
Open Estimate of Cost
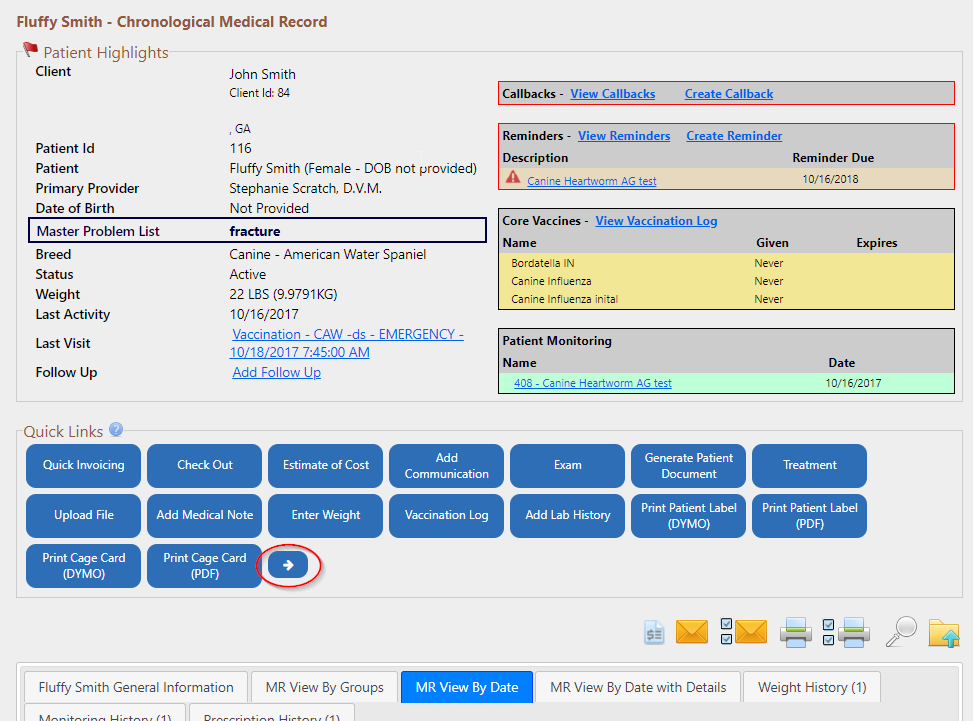[325, 465]
